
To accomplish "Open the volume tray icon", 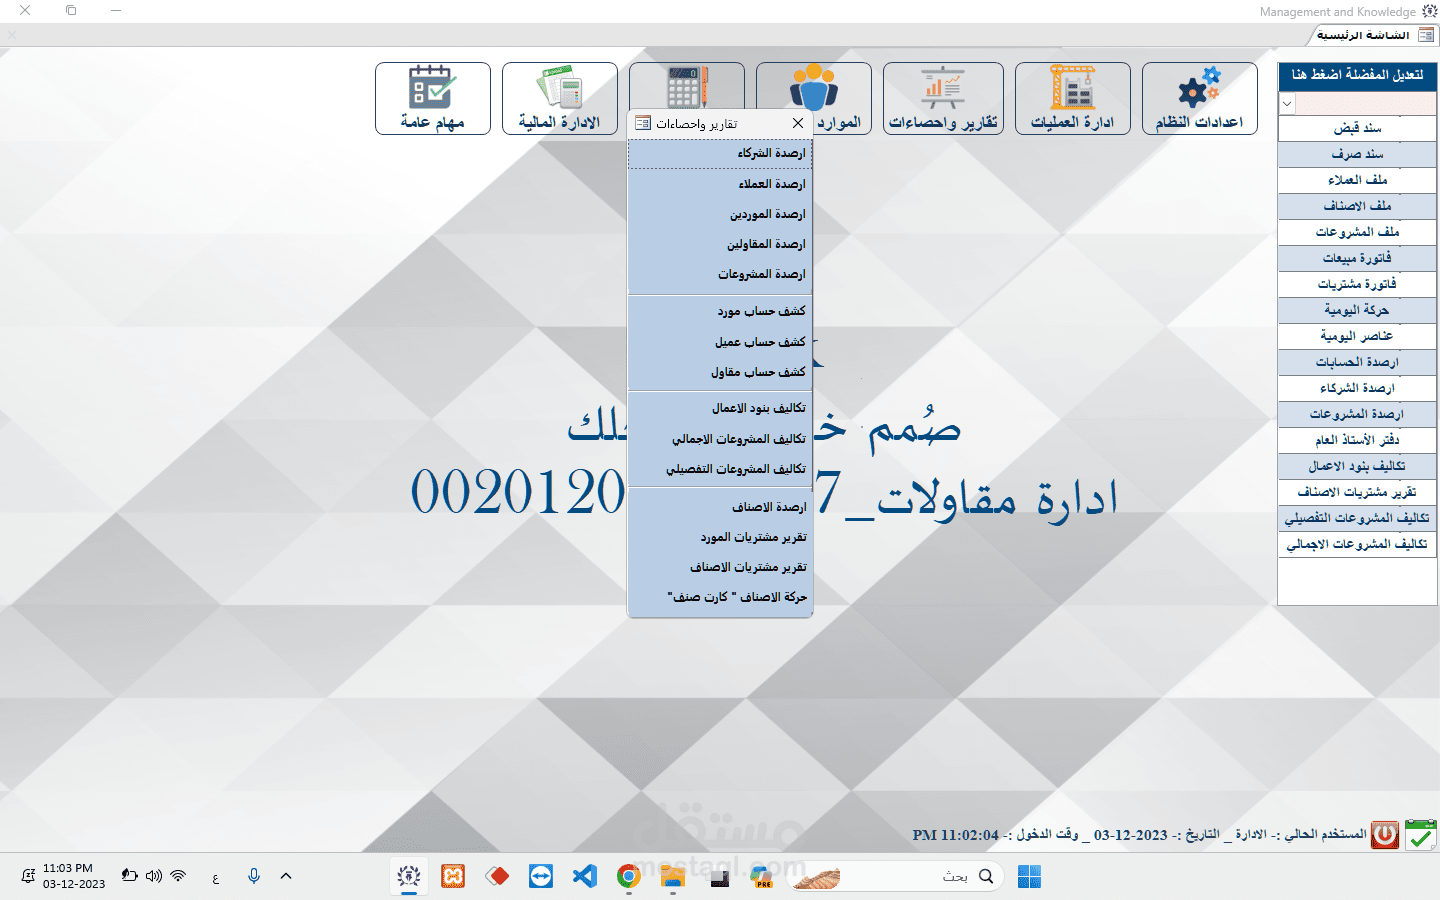I will (x=153, y=876).
